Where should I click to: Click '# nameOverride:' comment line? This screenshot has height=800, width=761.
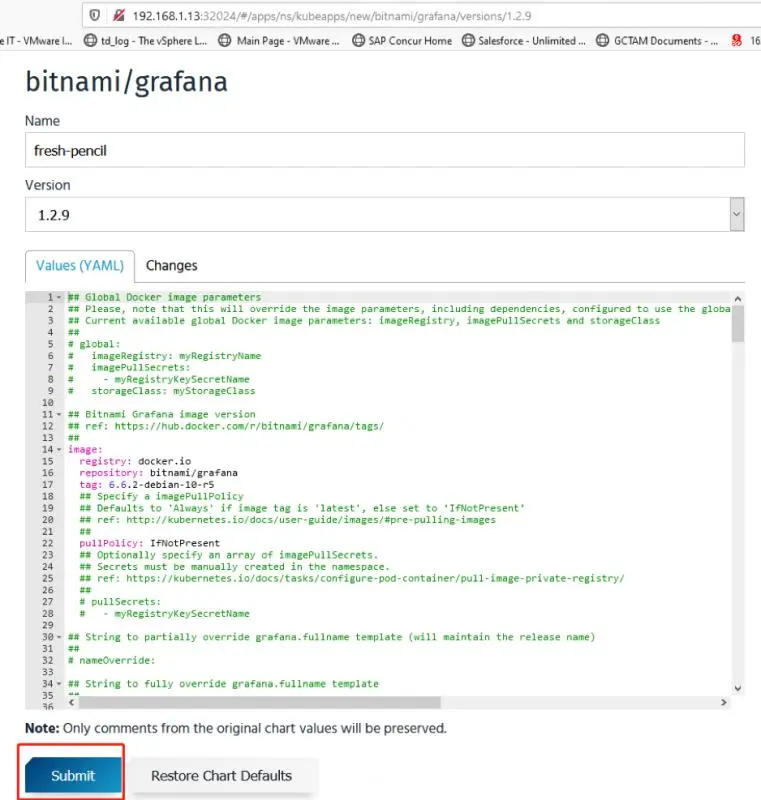pos(111,660)
